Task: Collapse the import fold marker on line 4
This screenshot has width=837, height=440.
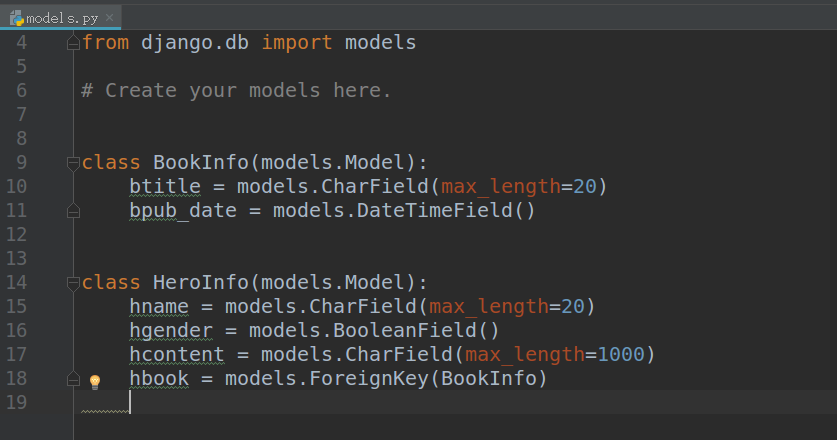Action: pos(73,43)
